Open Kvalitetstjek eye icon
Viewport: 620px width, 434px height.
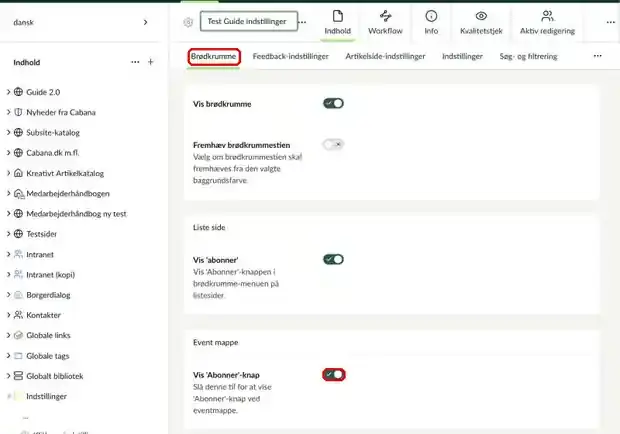coord(481,16)
